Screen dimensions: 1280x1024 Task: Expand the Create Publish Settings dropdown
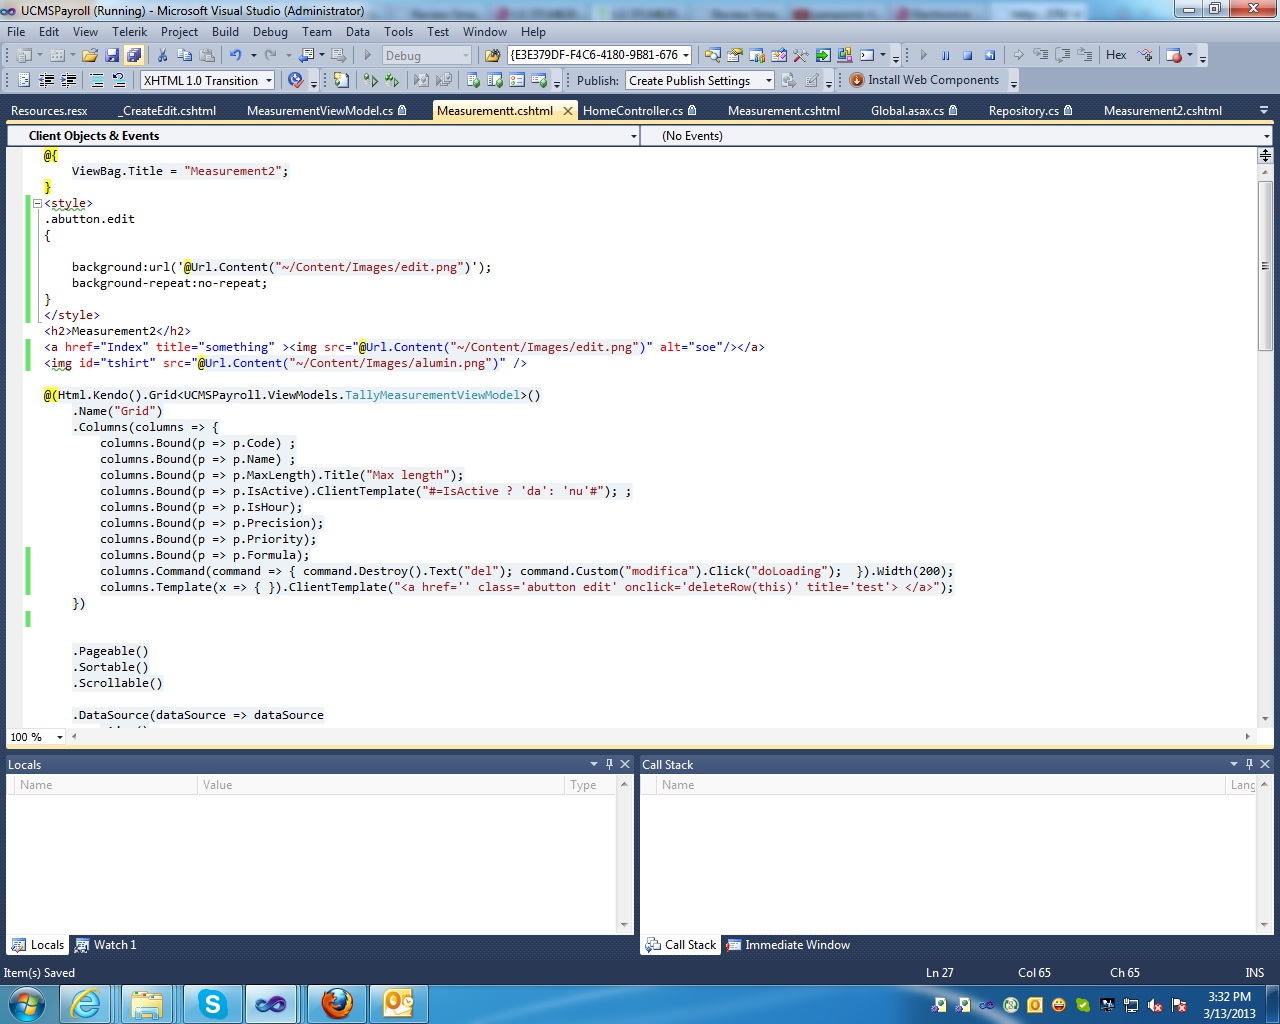[768, 81]
